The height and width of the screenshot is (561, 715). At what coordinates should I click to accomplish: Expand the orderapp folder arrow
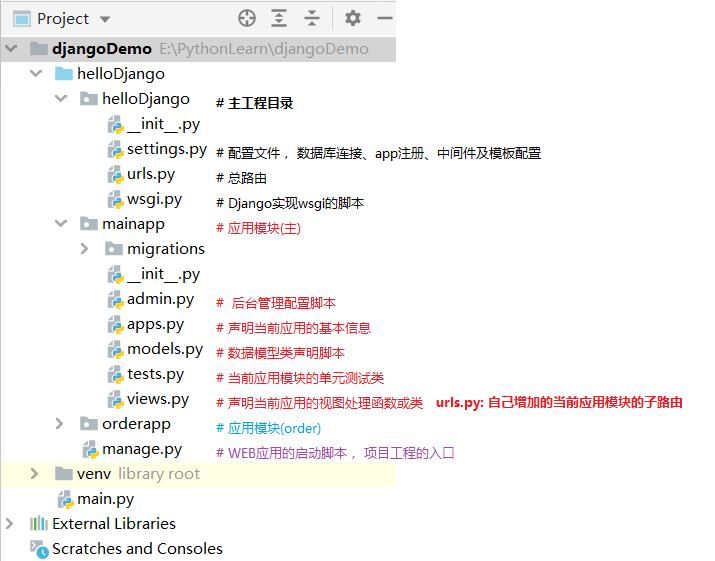click(x=59, y=424)
